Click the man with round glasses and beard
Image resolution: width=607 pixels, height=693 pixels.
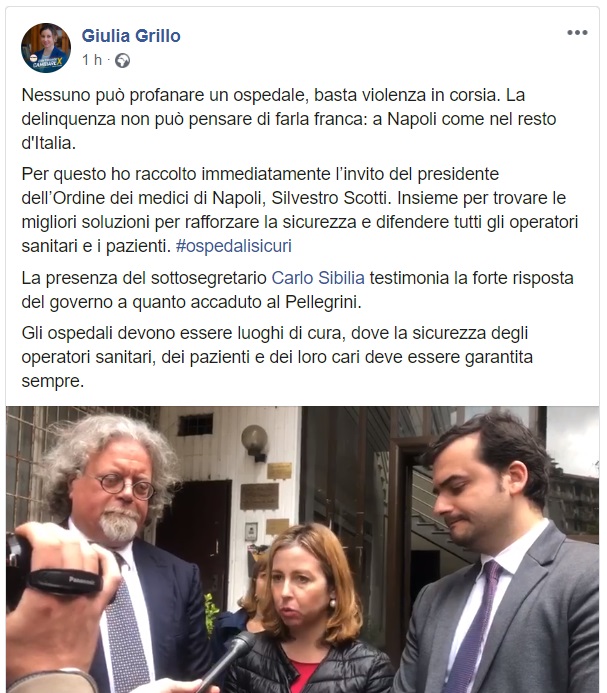click(119, 550)
